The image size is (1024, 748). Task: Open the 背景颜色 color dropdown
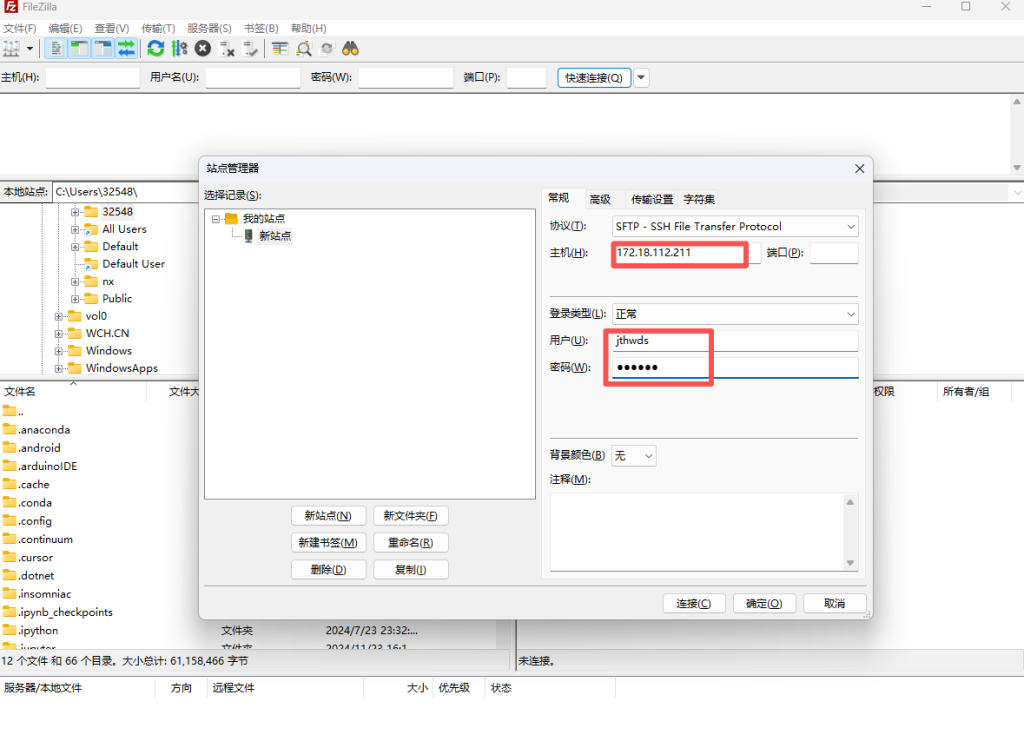click(634, 455)
